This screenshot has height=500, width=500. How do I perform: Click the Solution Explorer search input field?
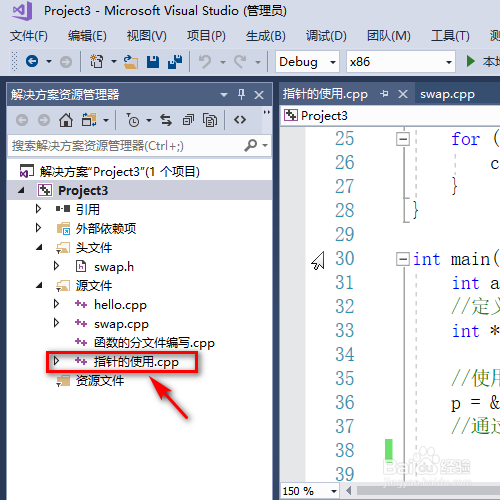126,146
